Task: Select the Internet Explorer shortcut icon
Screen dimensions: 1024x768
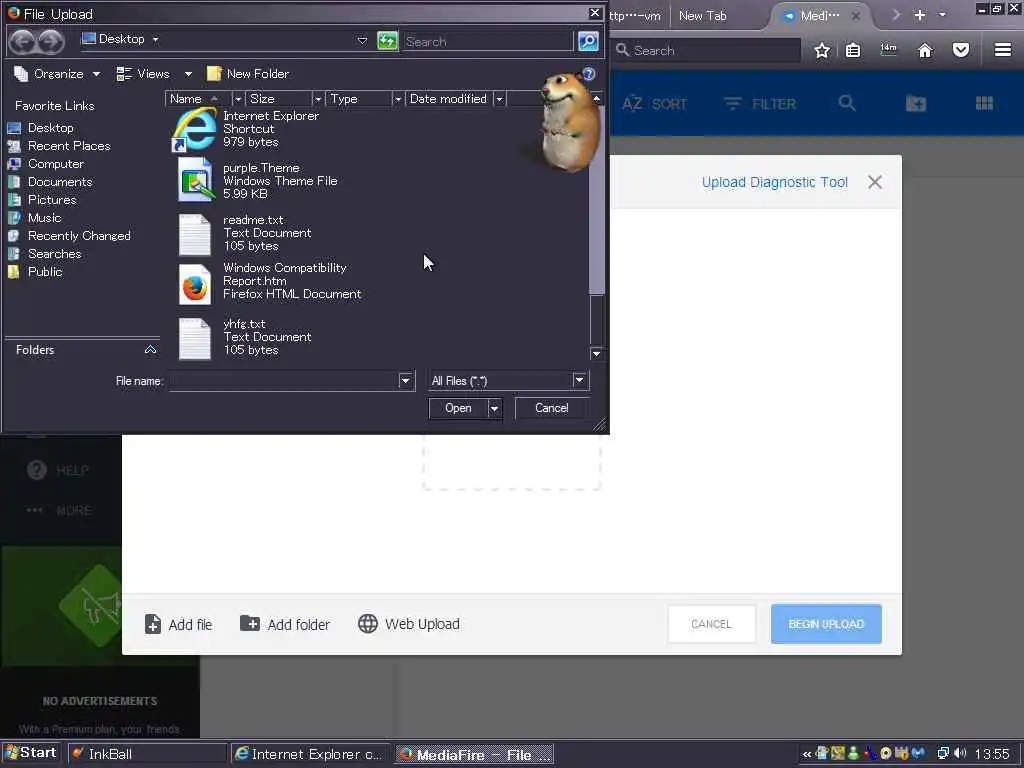Action: (x=194, y=129)
